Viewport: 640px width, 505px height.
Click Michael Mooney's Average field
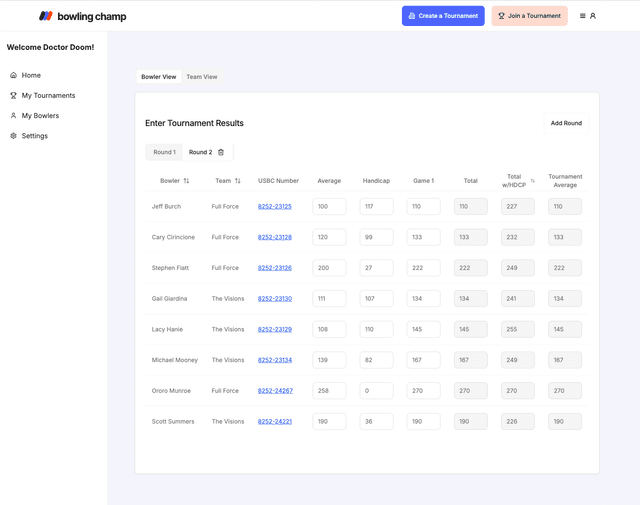(329, 360)
